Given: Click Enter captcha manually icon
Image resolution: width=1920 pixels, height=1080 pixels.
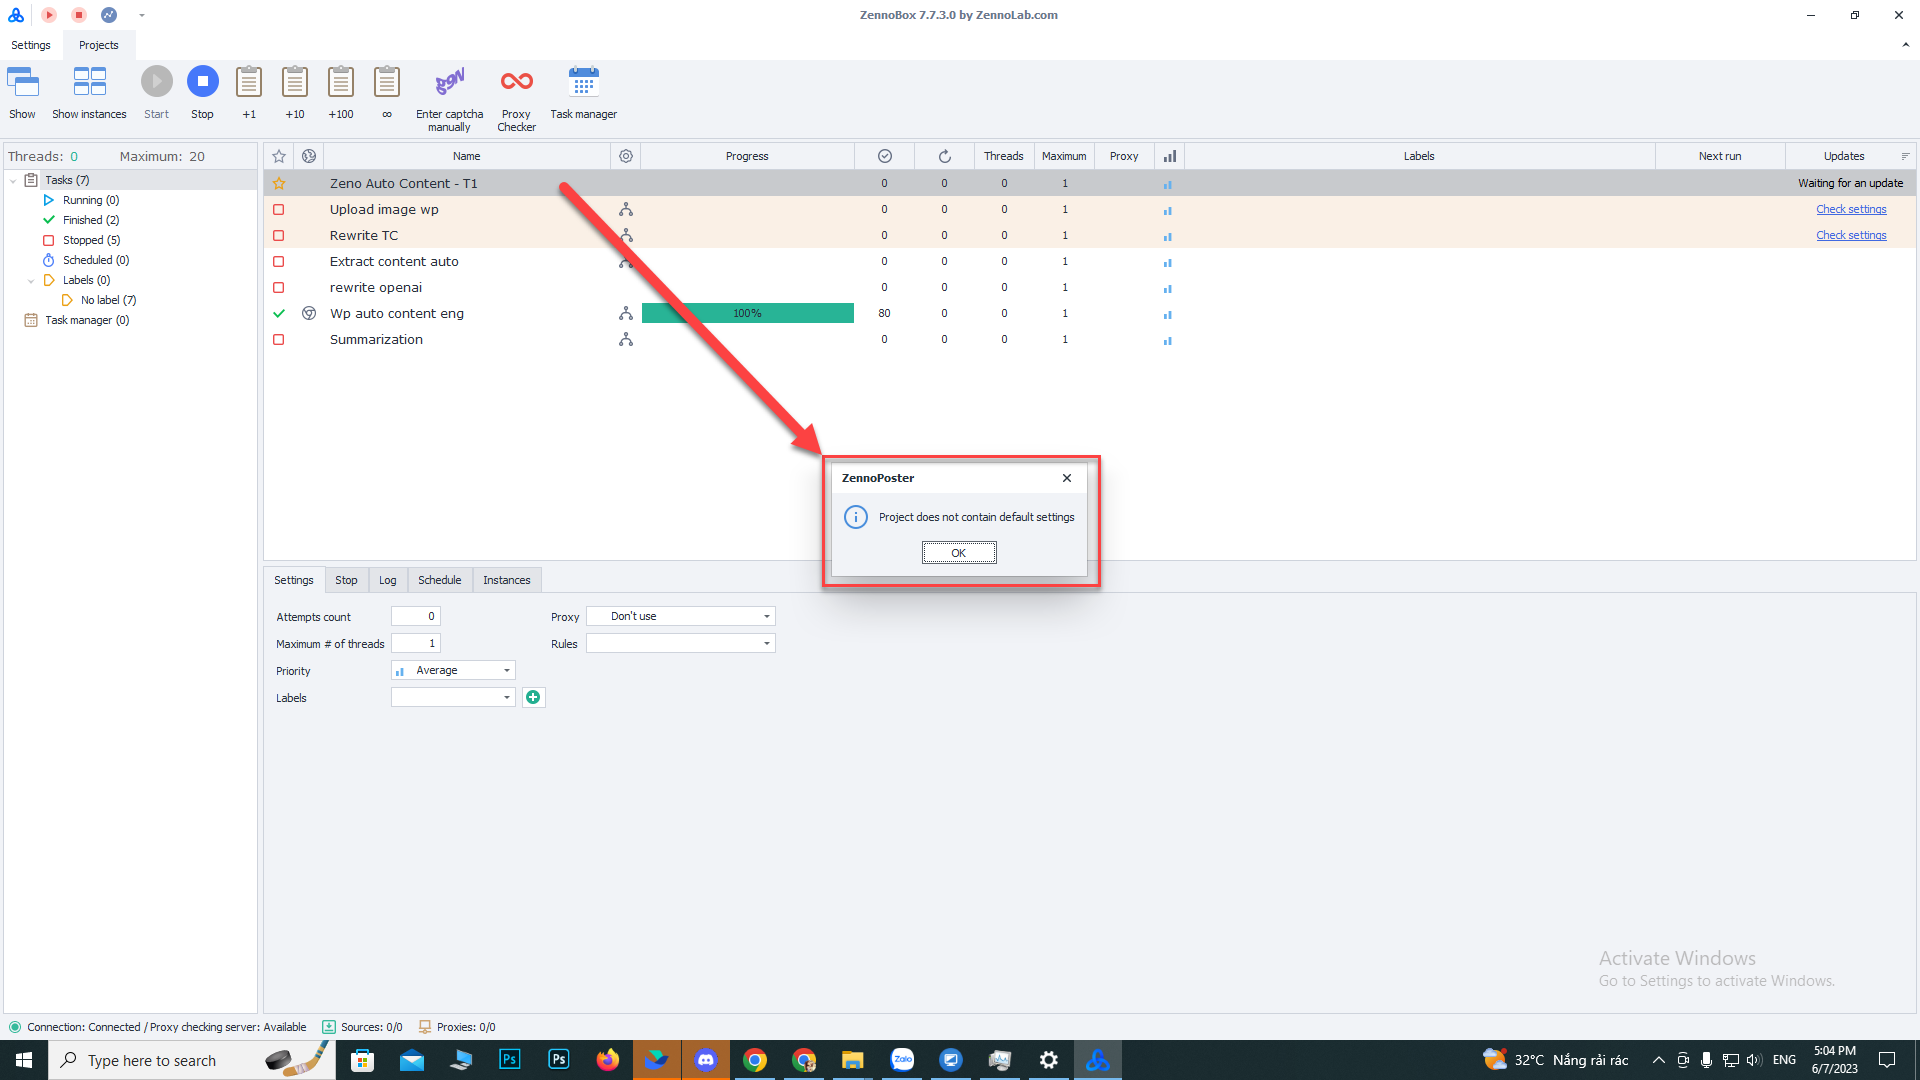Looking at the screenshot, I should point(449,82).
